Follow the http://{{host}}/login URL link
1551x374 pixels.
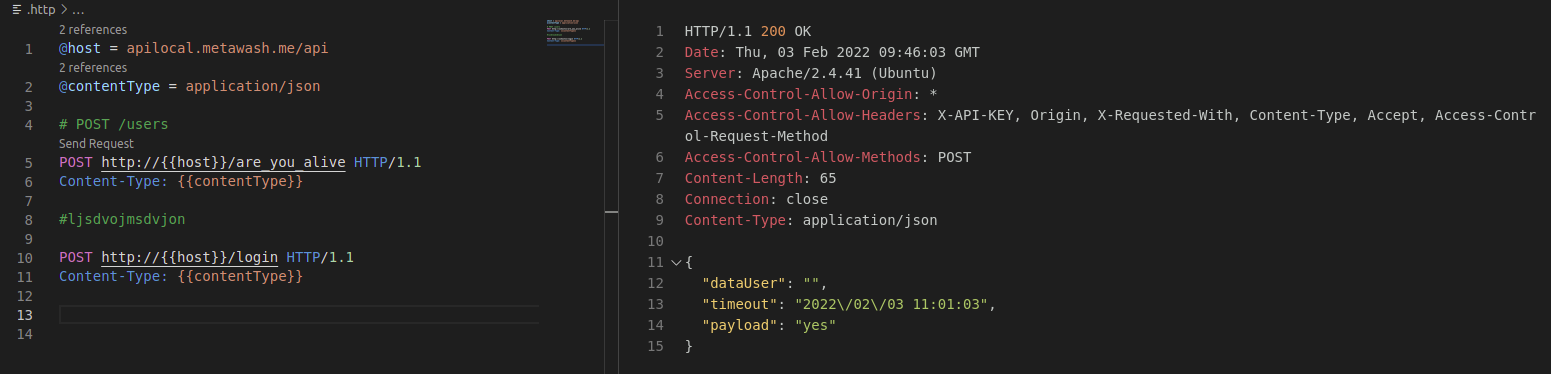(190, 258)
